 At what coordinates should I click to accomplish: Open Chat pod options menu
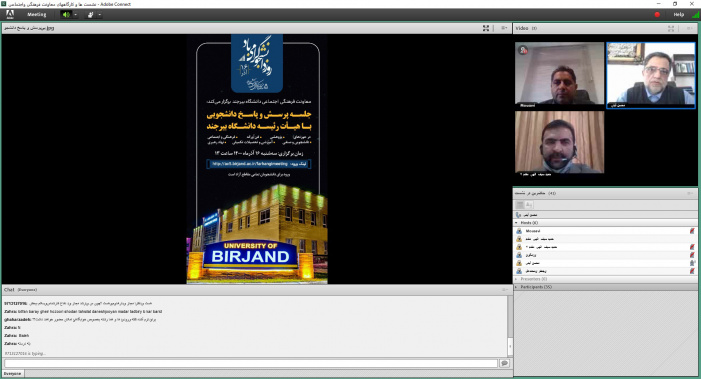(x=504, y=290)
